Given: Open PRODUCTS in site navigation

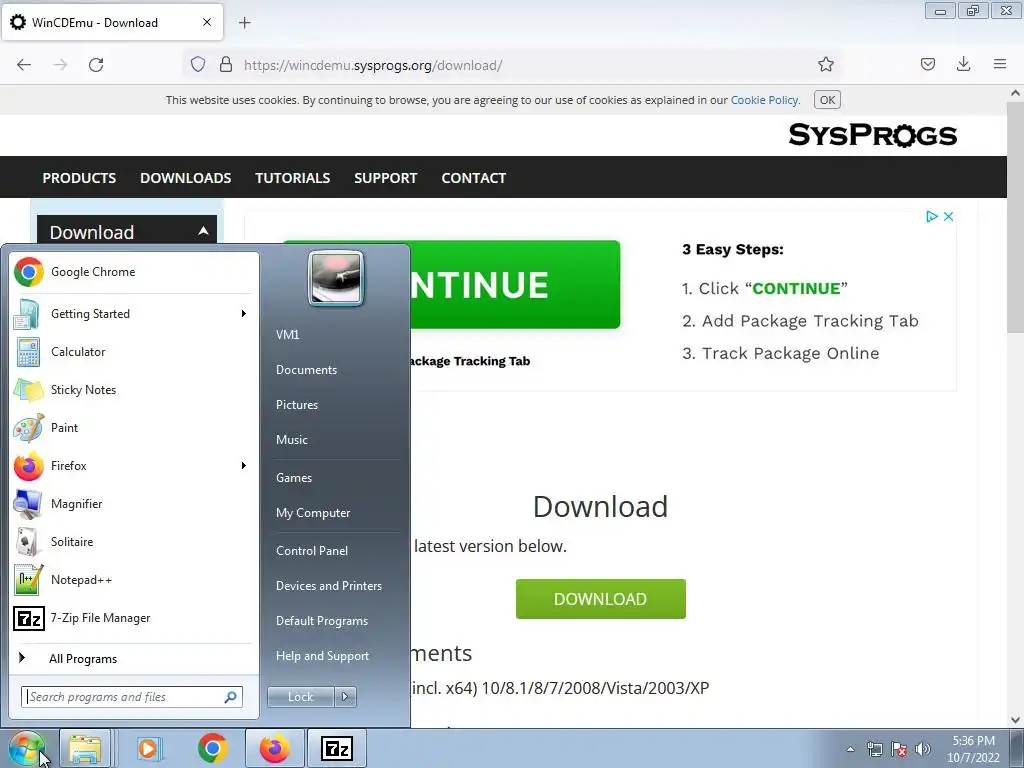Looking at the screenshot, I should pos(79,178).
